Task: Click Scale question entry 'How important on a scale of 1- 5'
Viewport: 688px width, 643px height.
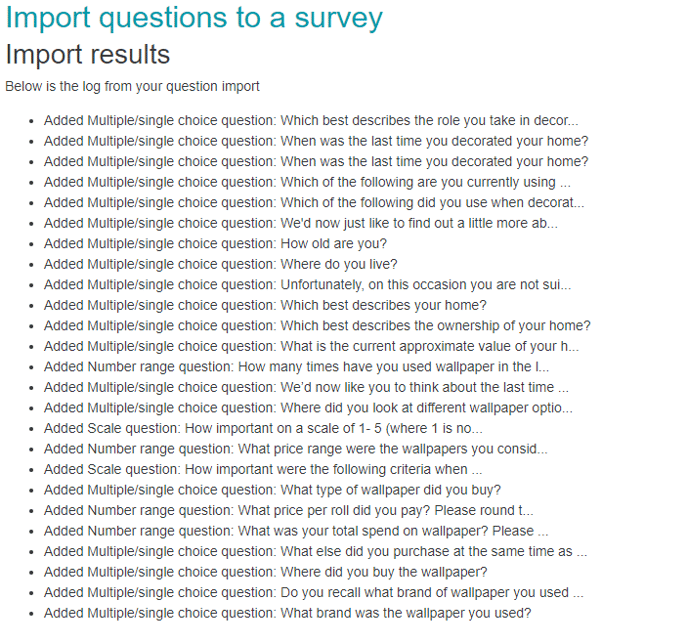Action: 263,428
